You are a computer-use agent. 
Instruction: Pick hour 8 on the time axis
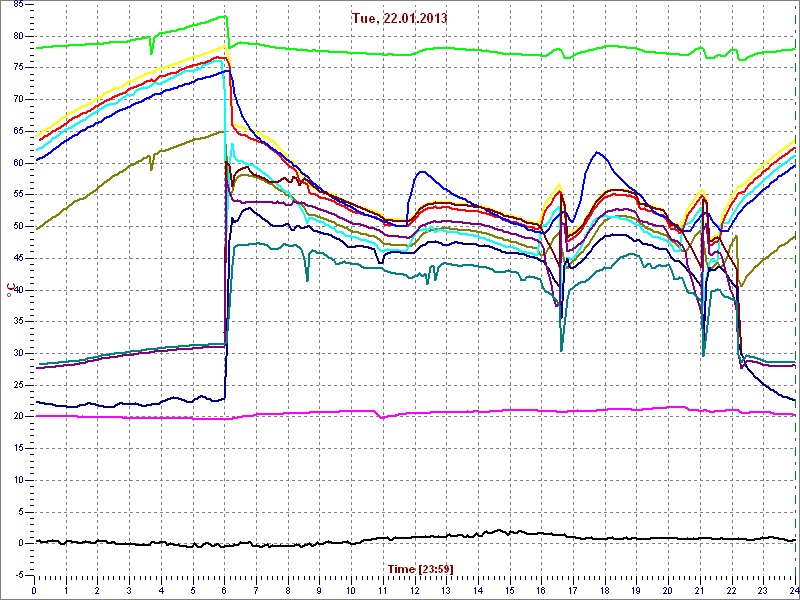(x=288, y=591)
